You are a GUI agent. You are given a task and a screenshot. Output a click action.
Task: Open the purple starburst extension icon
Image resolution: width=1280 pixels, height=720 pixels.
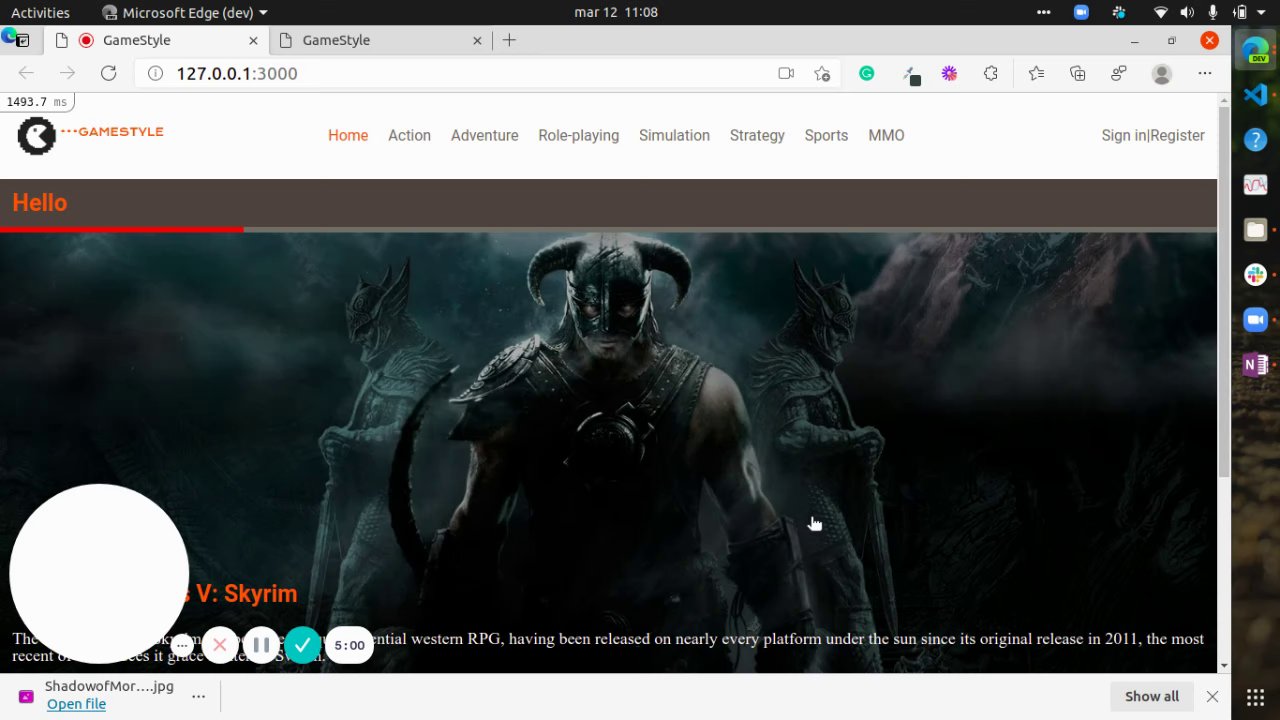click(x=949, y=73)
